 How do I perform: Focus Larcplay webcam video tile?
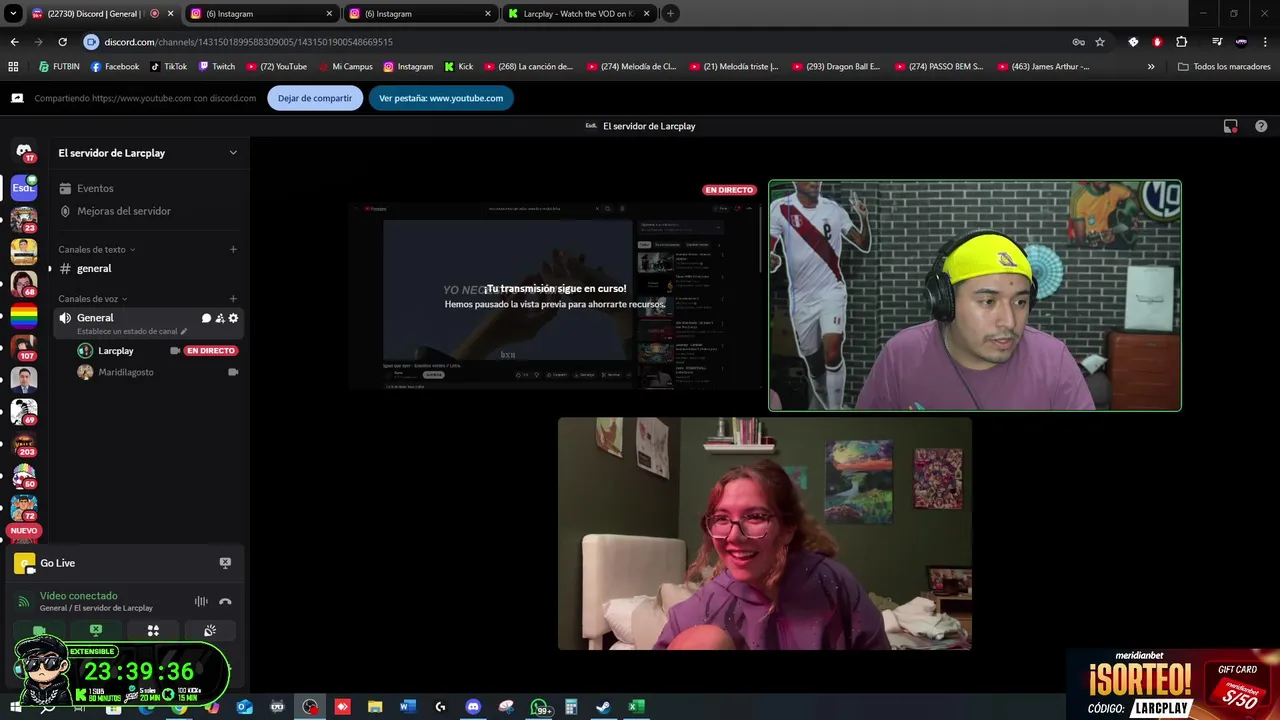tap(975, 295)
